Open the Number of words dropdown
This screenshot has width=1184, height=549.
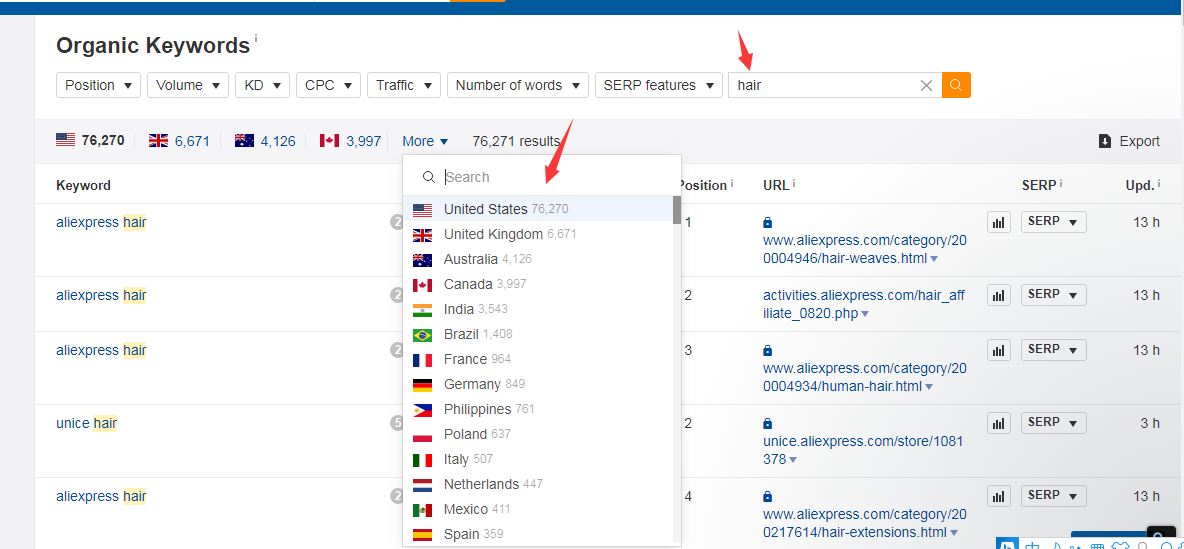click(x=518, y=85)
